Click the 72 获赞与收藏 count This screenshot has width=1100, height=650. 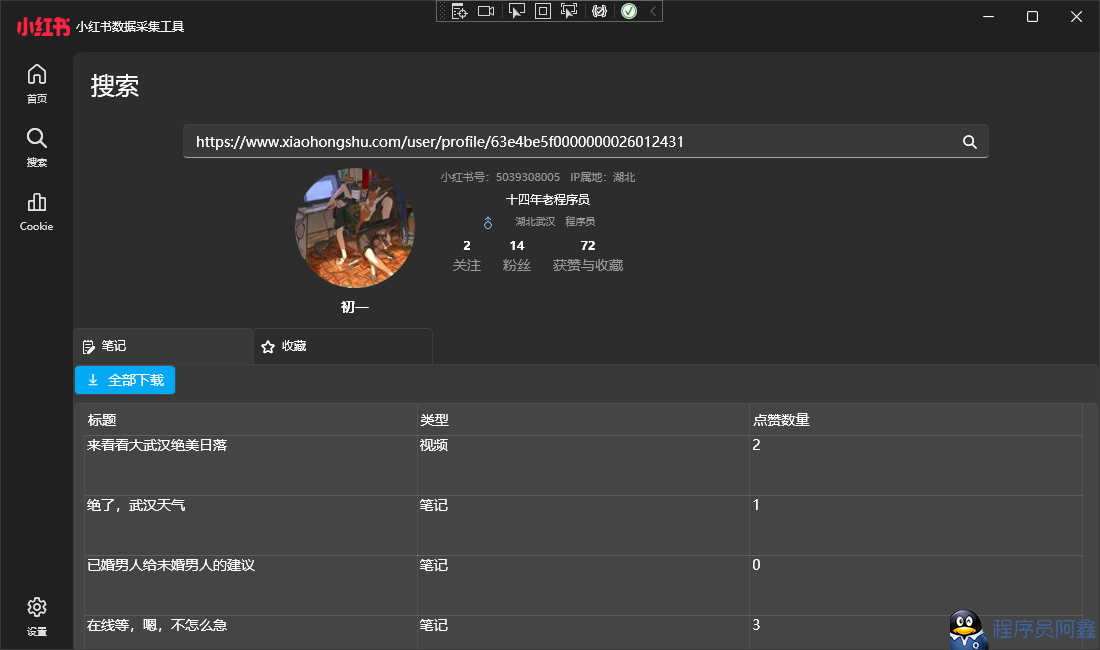(x=588, y=255)
